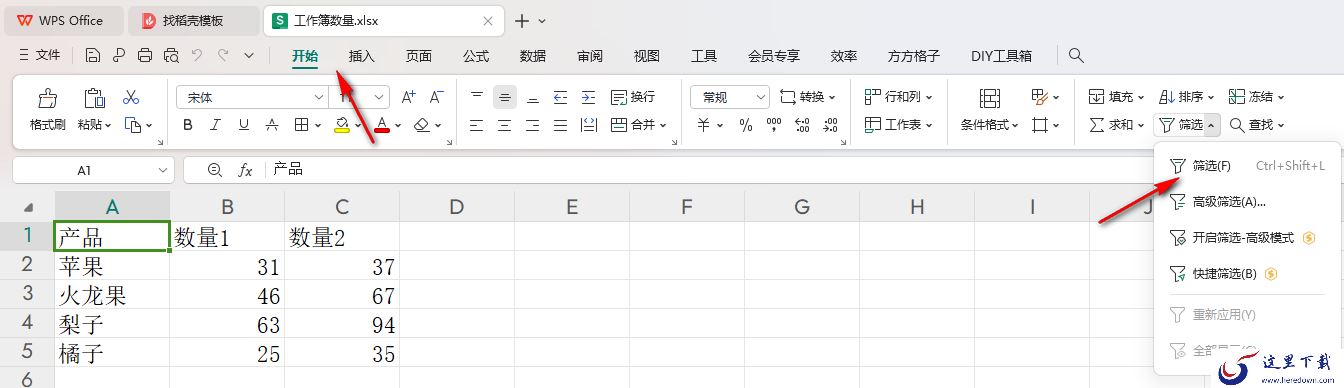
Task: Toggle Center horizontal alignment
Action: point(504,125)
